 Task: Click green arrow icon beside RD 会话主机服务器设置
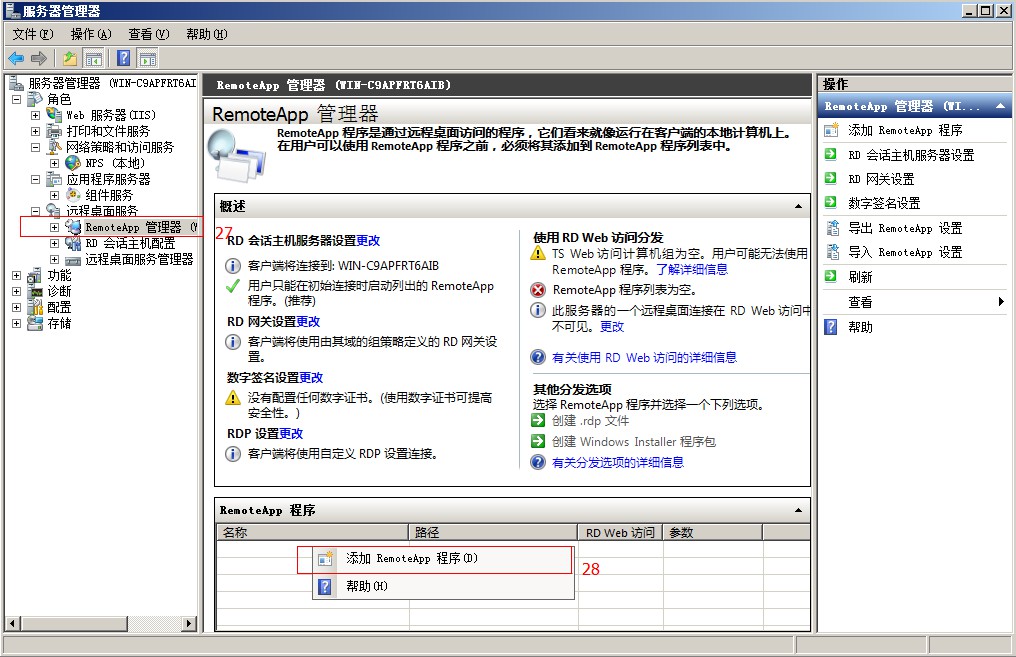click(x=831, y=154)
